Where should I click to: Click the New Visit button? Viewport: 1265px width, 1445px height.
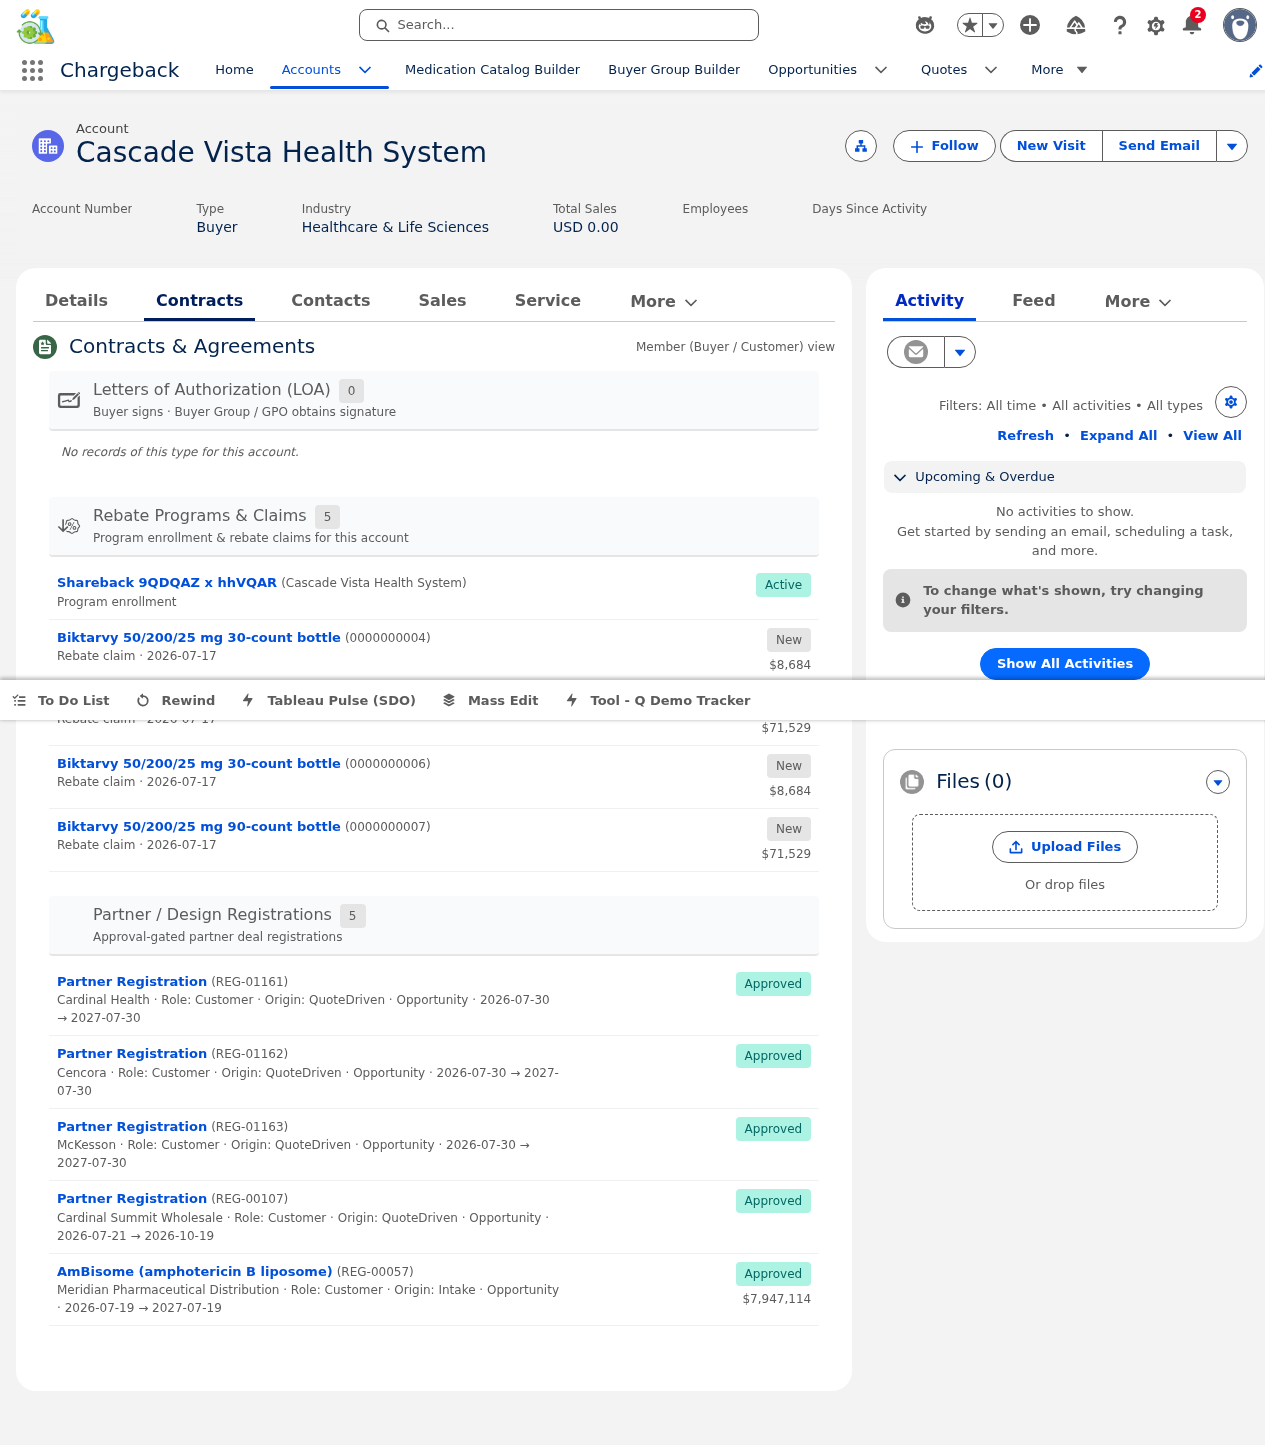pyautogui.click(x=1051, y=146)
